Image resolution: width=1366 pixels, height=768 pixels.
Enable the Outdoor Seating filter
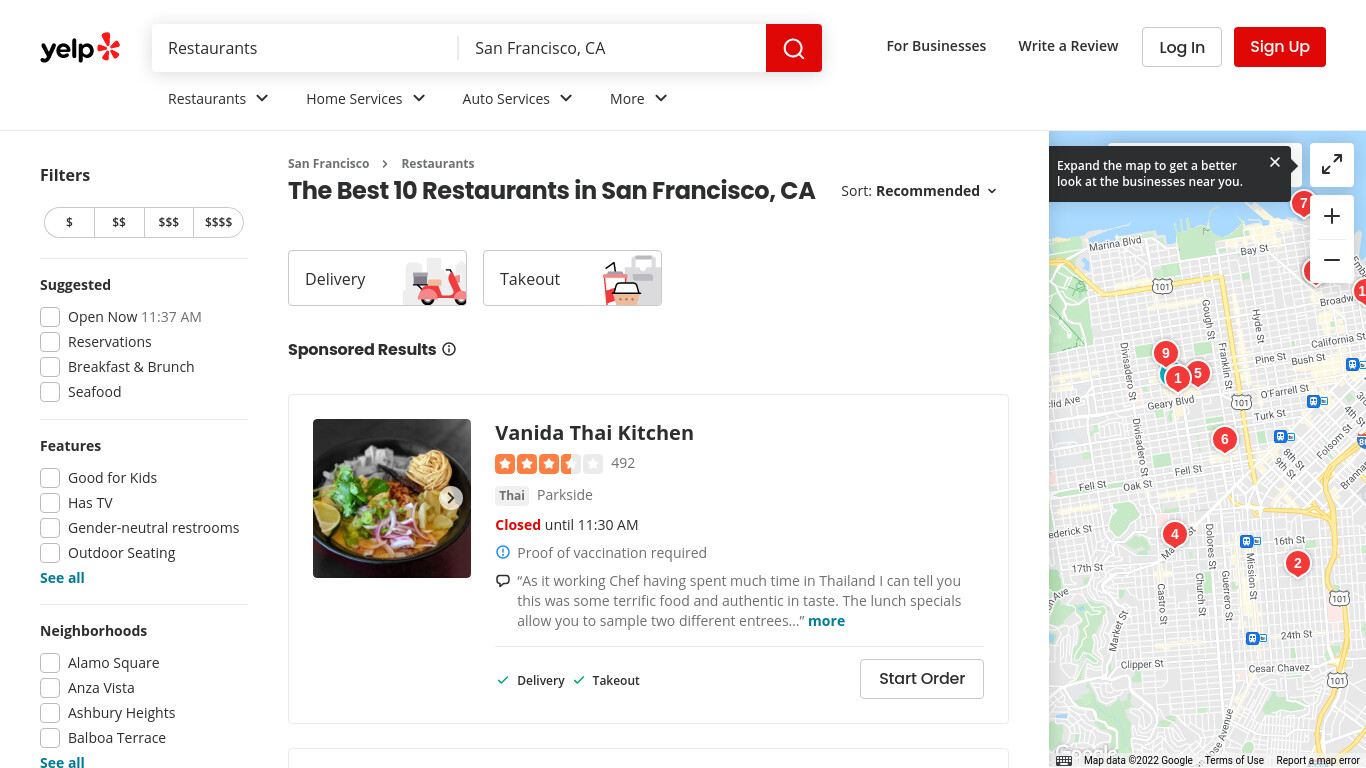click(x=50, y=553)
